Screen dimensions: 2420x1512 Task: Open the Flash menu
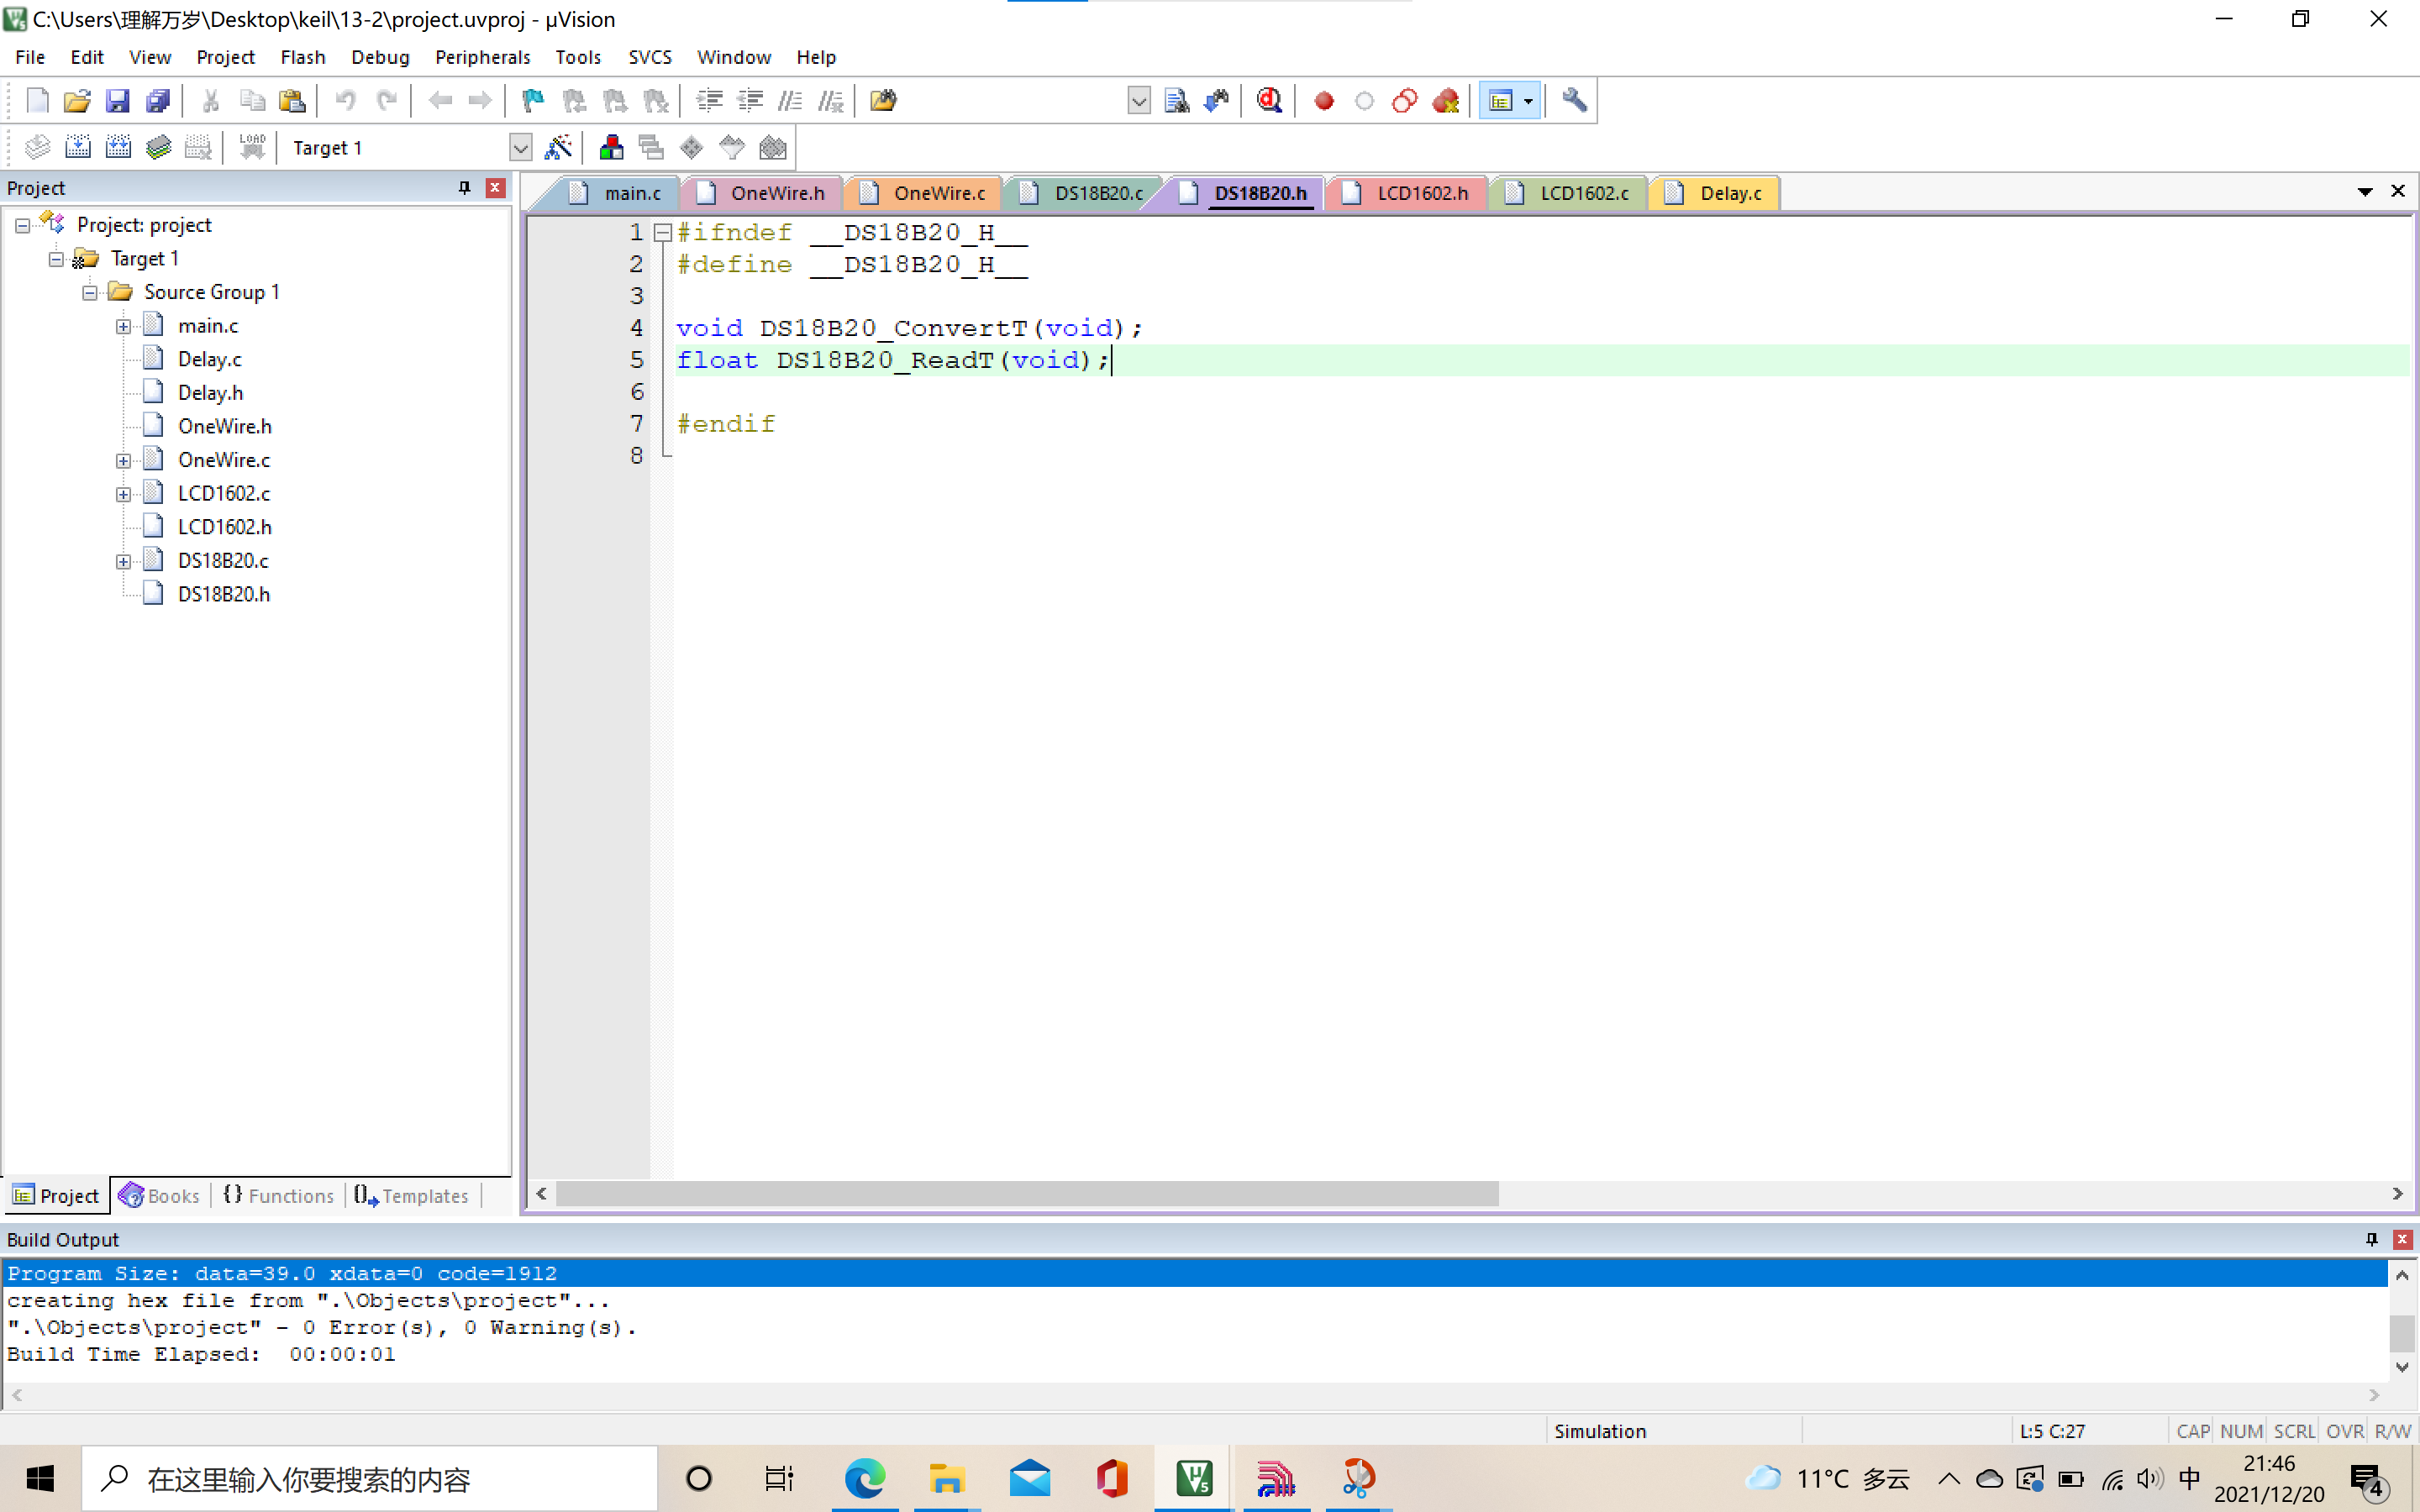coord(302,57)
